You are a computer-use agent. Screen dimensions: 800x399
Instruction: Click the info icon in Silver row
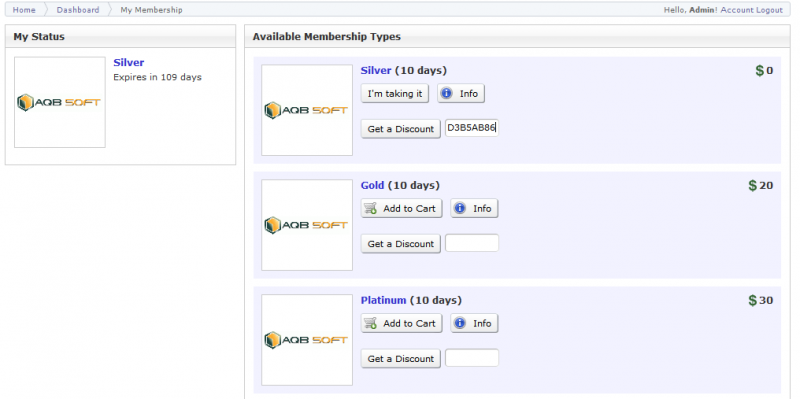446,93
